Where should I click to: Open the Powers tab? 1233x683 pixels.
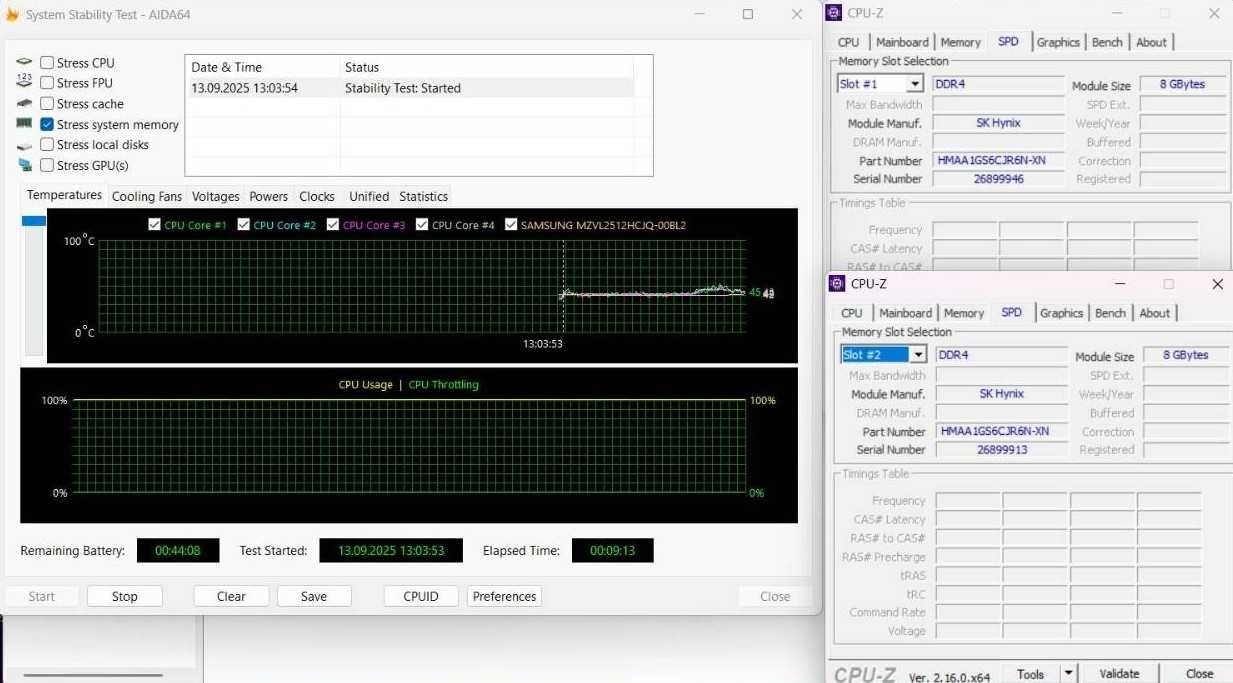269,196
